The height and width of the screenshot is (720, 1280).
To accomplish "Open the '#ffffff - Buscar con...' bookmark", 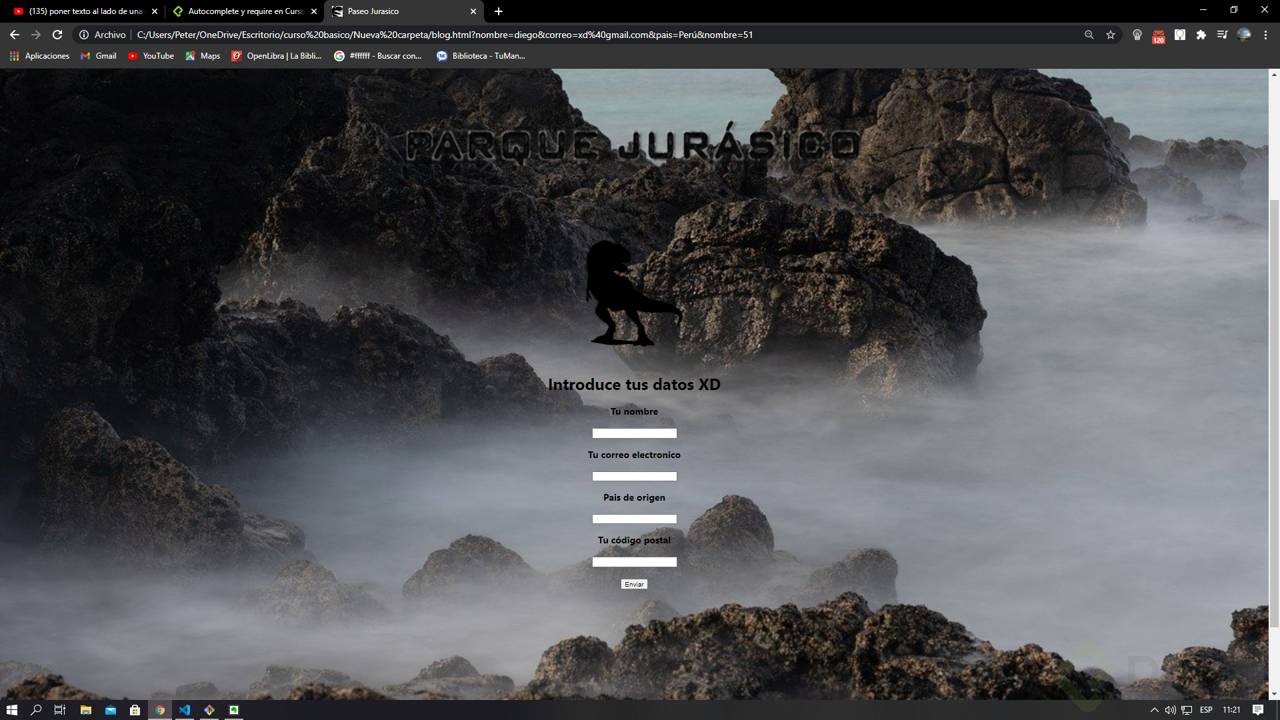I will pos(378,56).
